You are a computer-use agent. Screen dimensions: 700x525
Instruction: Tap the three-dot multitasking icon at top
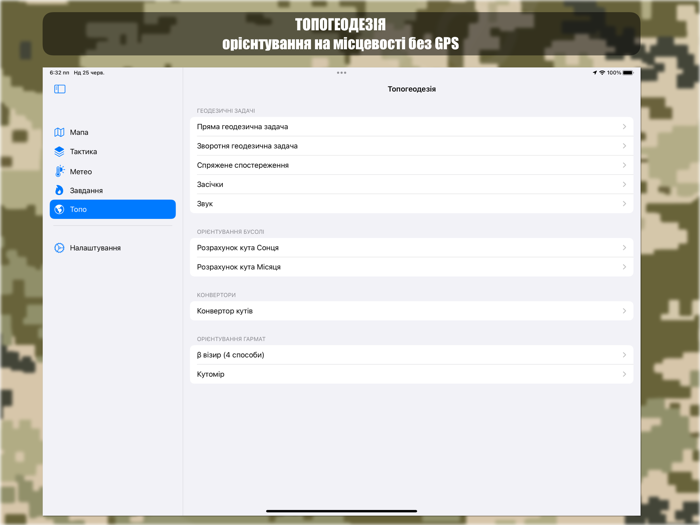tap(342, 73)
